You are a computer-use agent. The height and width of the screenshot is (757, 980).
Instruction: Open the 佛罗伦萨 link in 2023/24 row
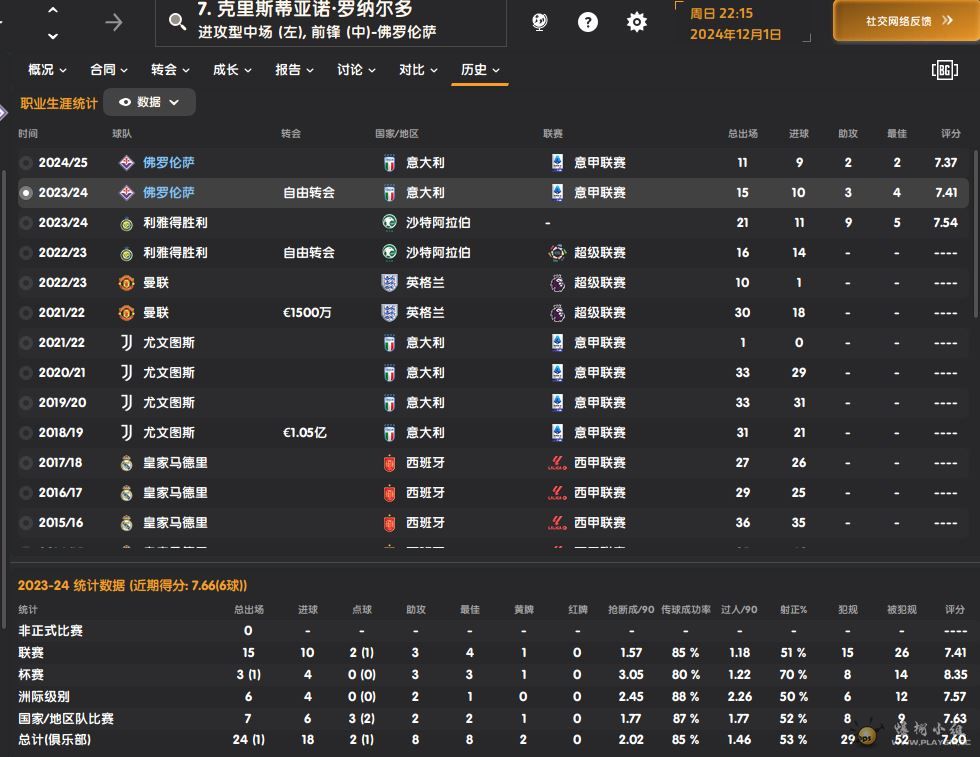coord(168,193)
